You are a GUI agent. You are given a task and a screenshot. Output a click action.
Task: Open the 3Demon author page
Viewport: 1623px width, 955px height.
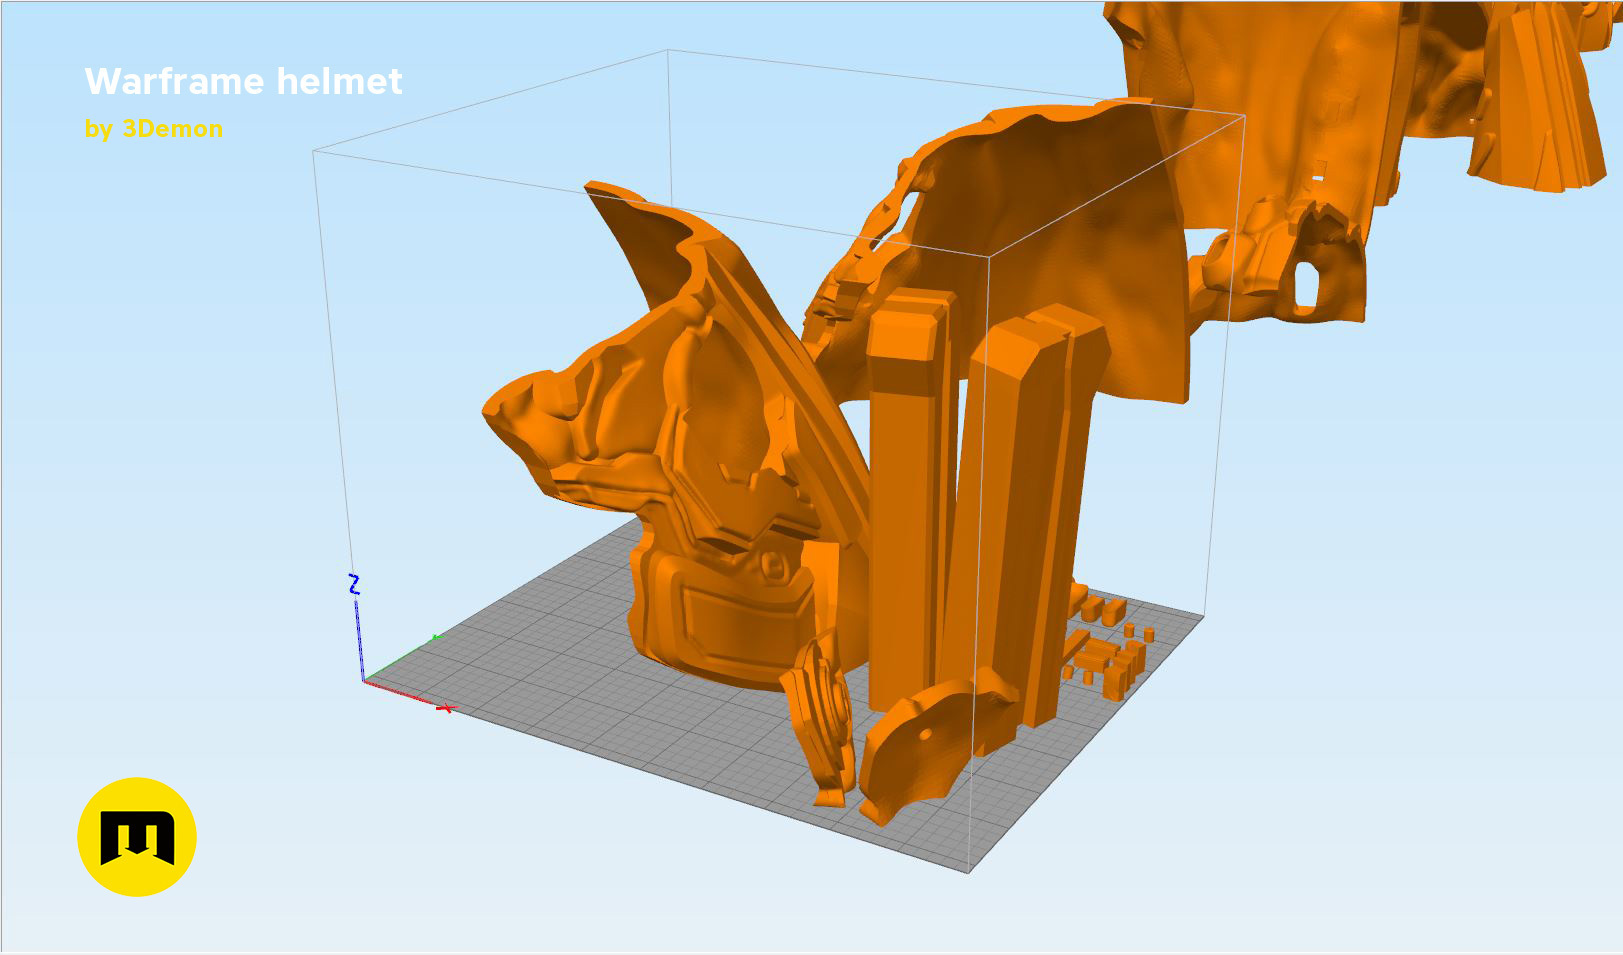[x=153, y=128]
